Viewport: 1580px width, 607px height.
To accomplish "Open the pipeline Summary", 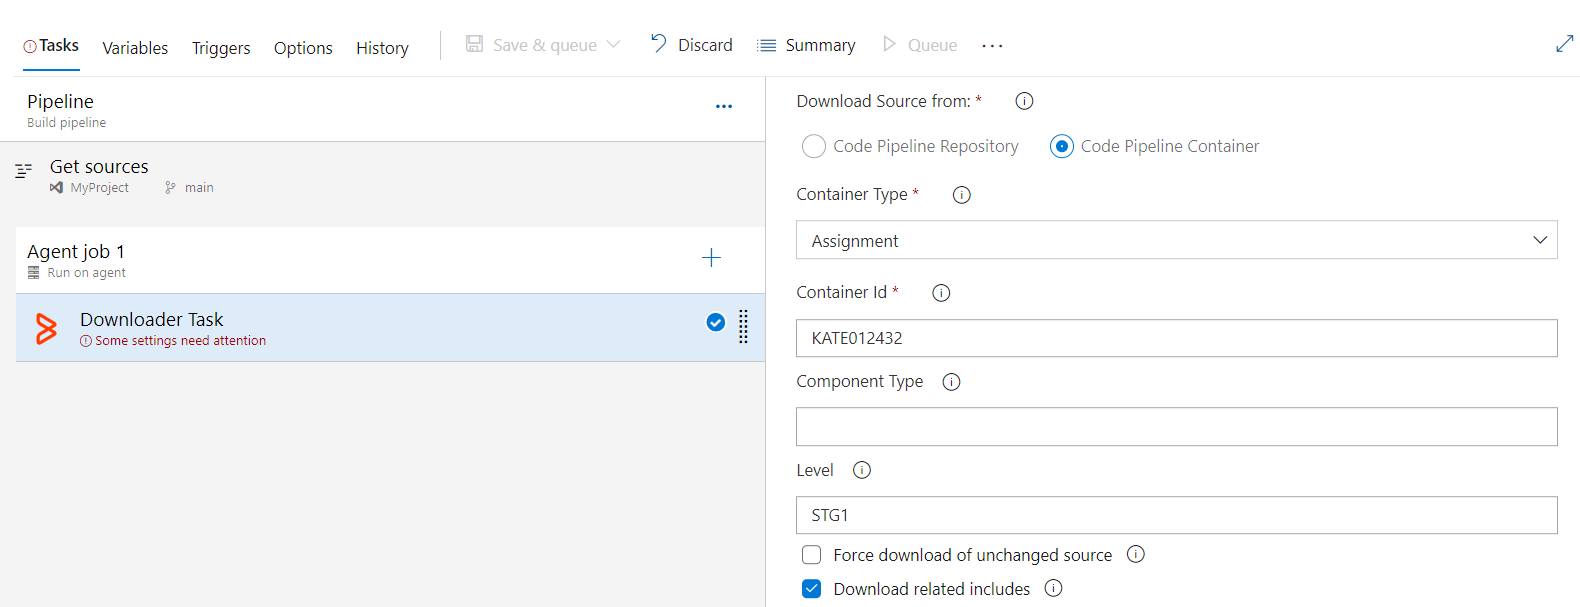I will (806, 45).
